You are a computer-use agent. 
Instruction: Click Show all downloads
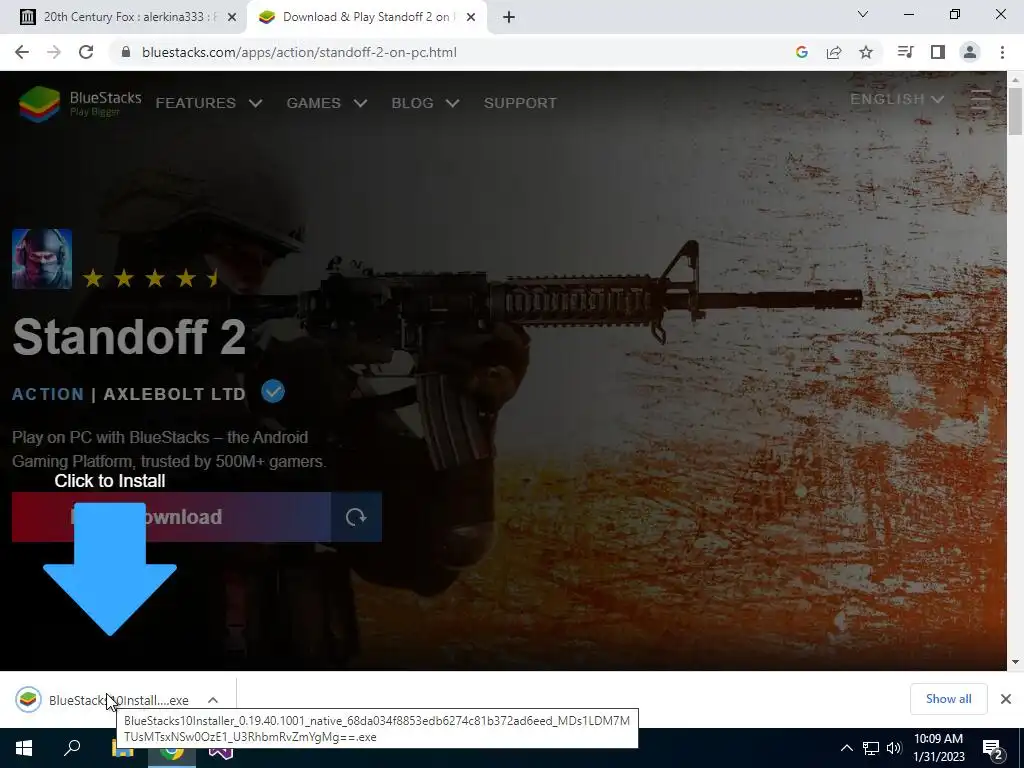948,699
